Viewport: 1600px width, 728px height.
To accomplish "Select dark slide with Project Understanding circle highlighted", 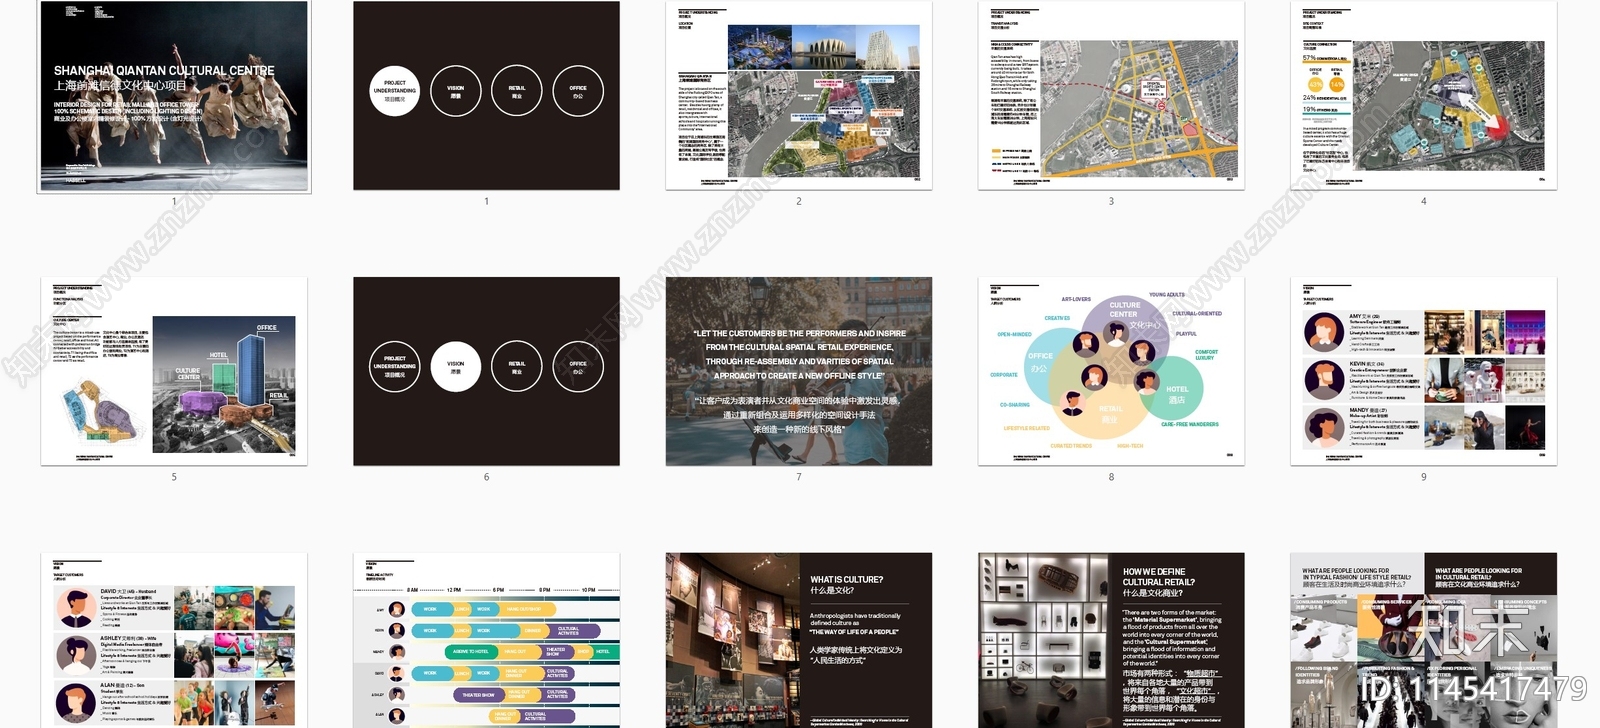I will [x=486, y=95].
